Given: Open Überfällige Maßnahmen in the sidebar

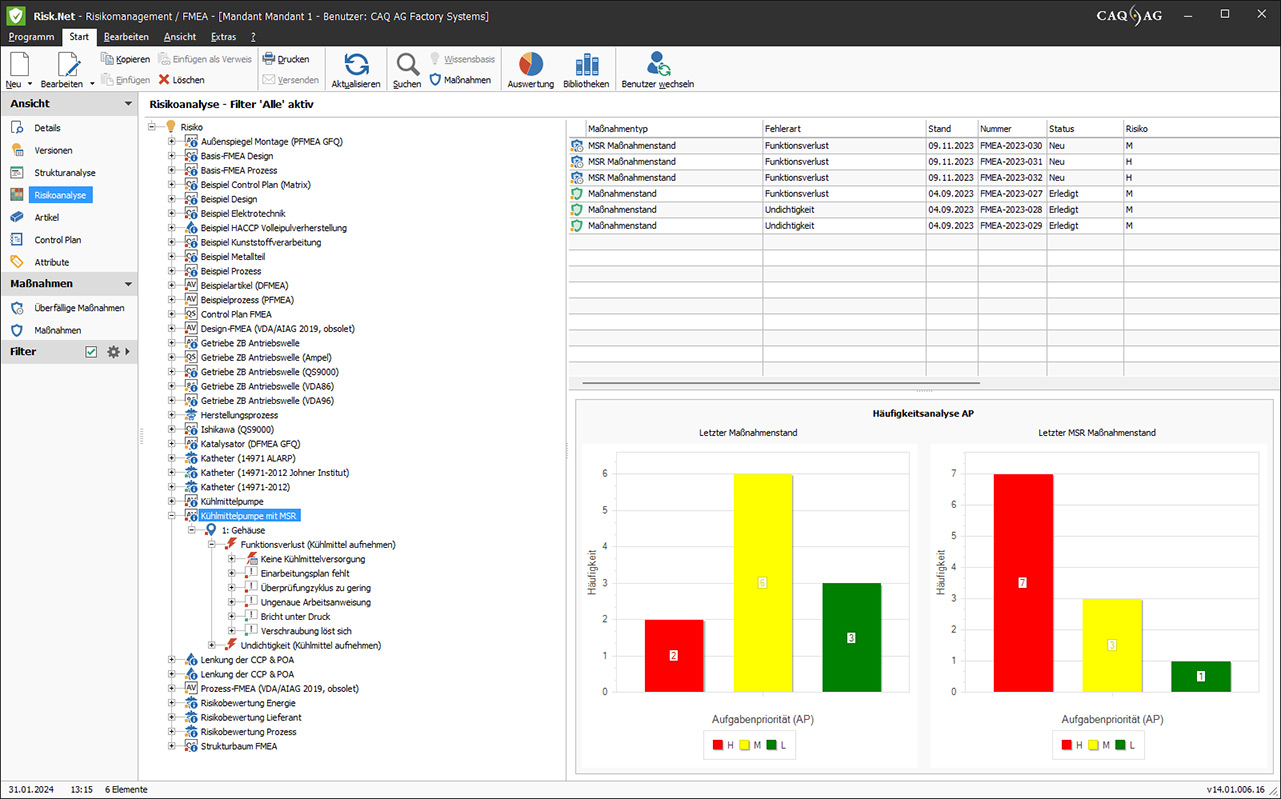Looking at the screenshot, I should click(79, 308).
